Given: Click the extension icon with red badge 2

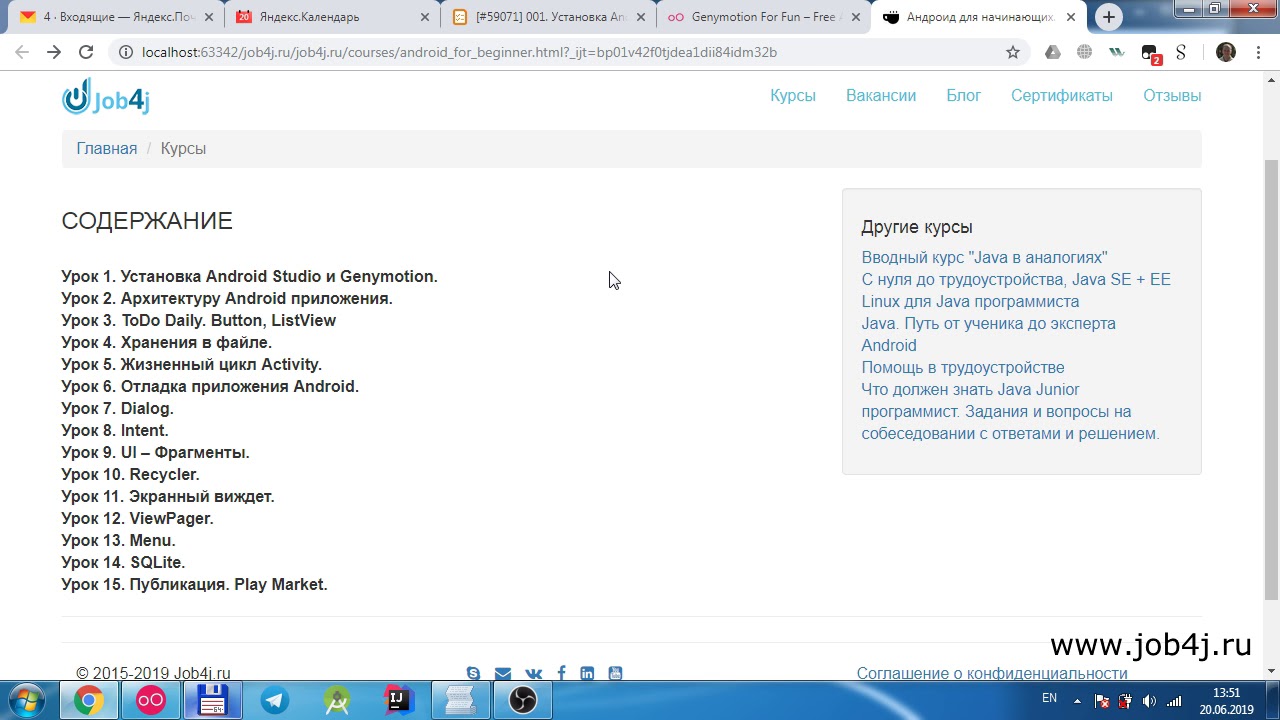Looking at the screenshot, I should point(1150,53).
